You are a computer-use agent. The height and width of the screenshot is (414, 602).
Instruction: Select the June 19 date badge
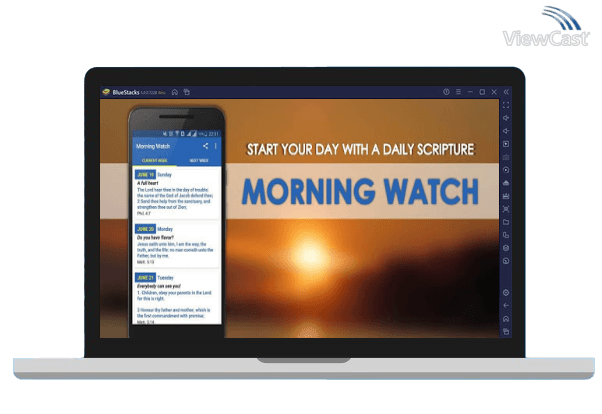146,175
